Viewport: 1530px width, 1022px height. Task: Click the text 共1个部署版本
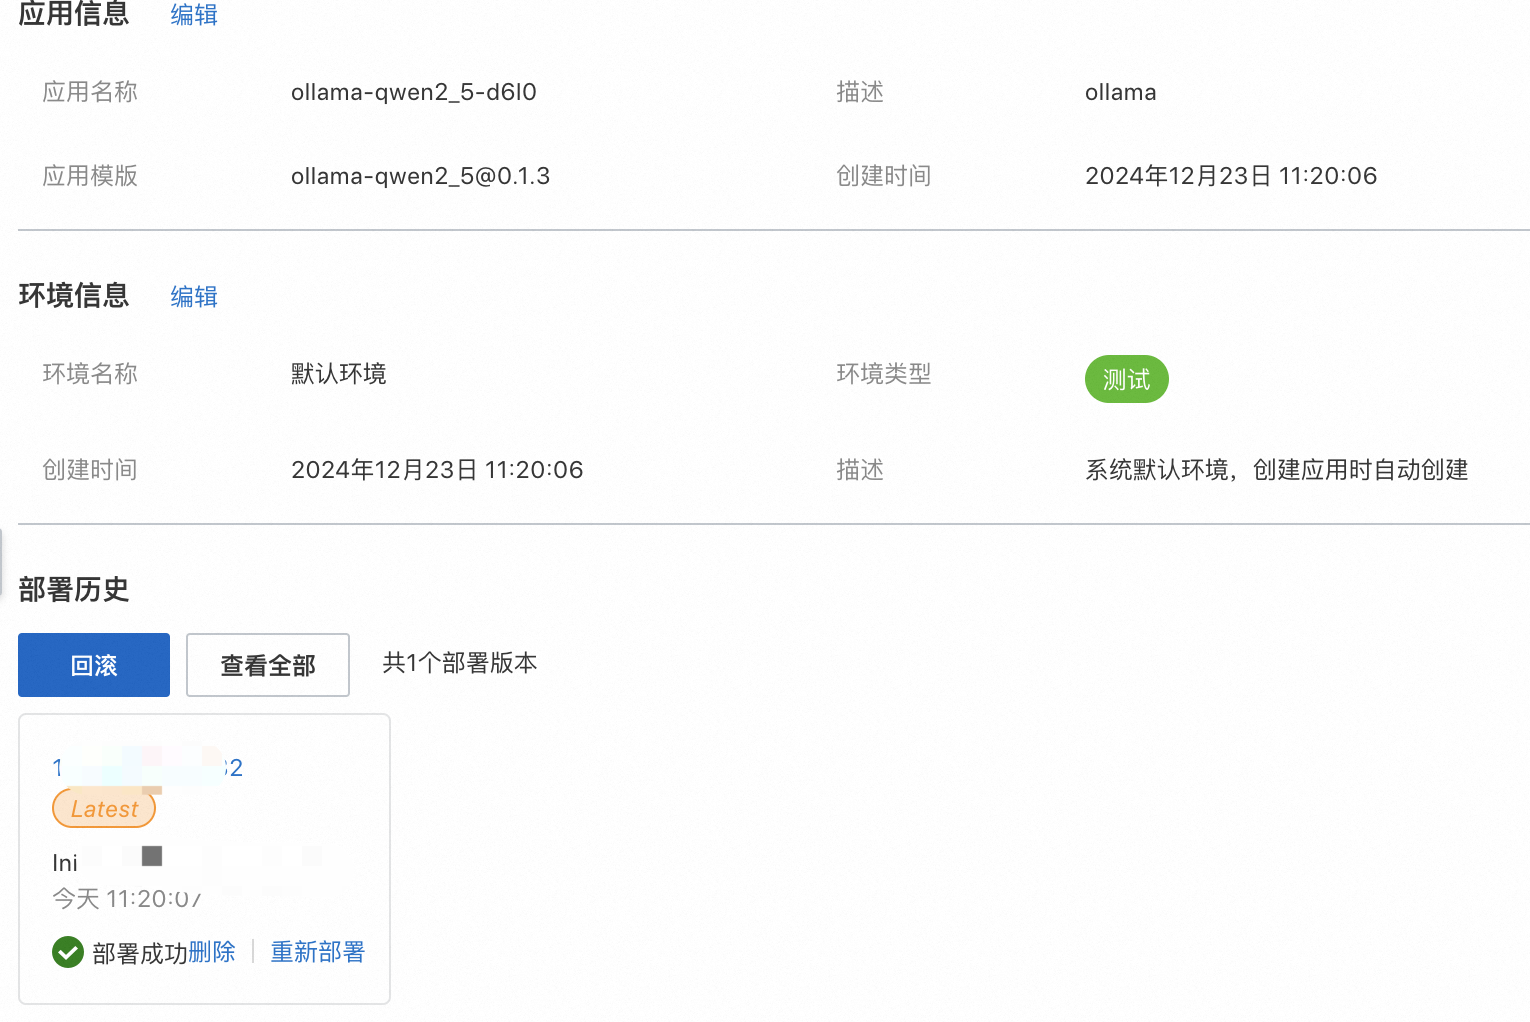click(460, 663)
